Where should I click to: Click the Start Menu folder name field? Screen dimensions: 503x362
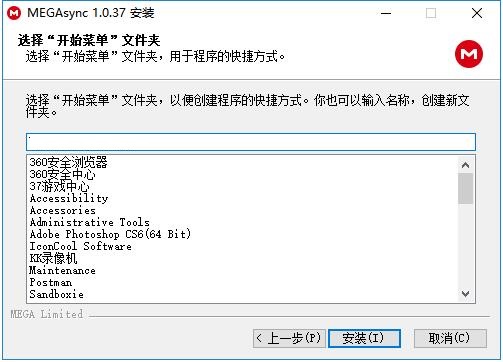pyautogui.click(x=251, y=142)
